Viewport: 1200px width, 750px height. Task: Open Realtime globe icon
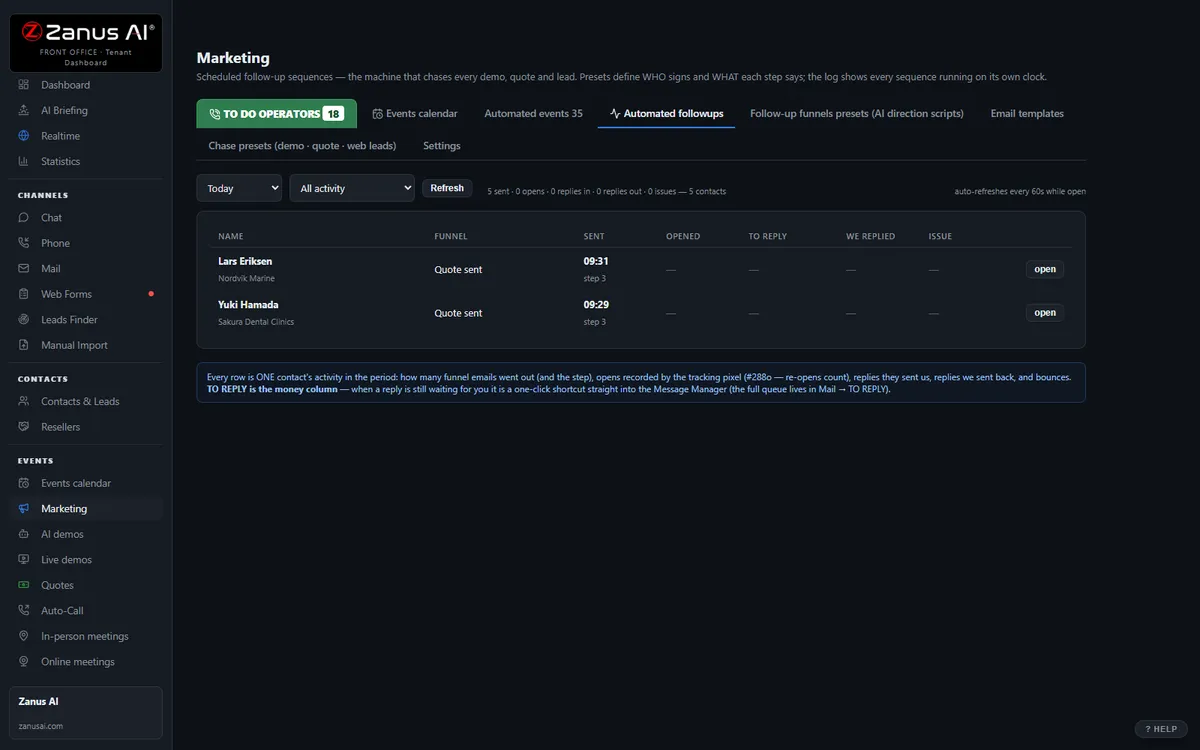point(24,136)
